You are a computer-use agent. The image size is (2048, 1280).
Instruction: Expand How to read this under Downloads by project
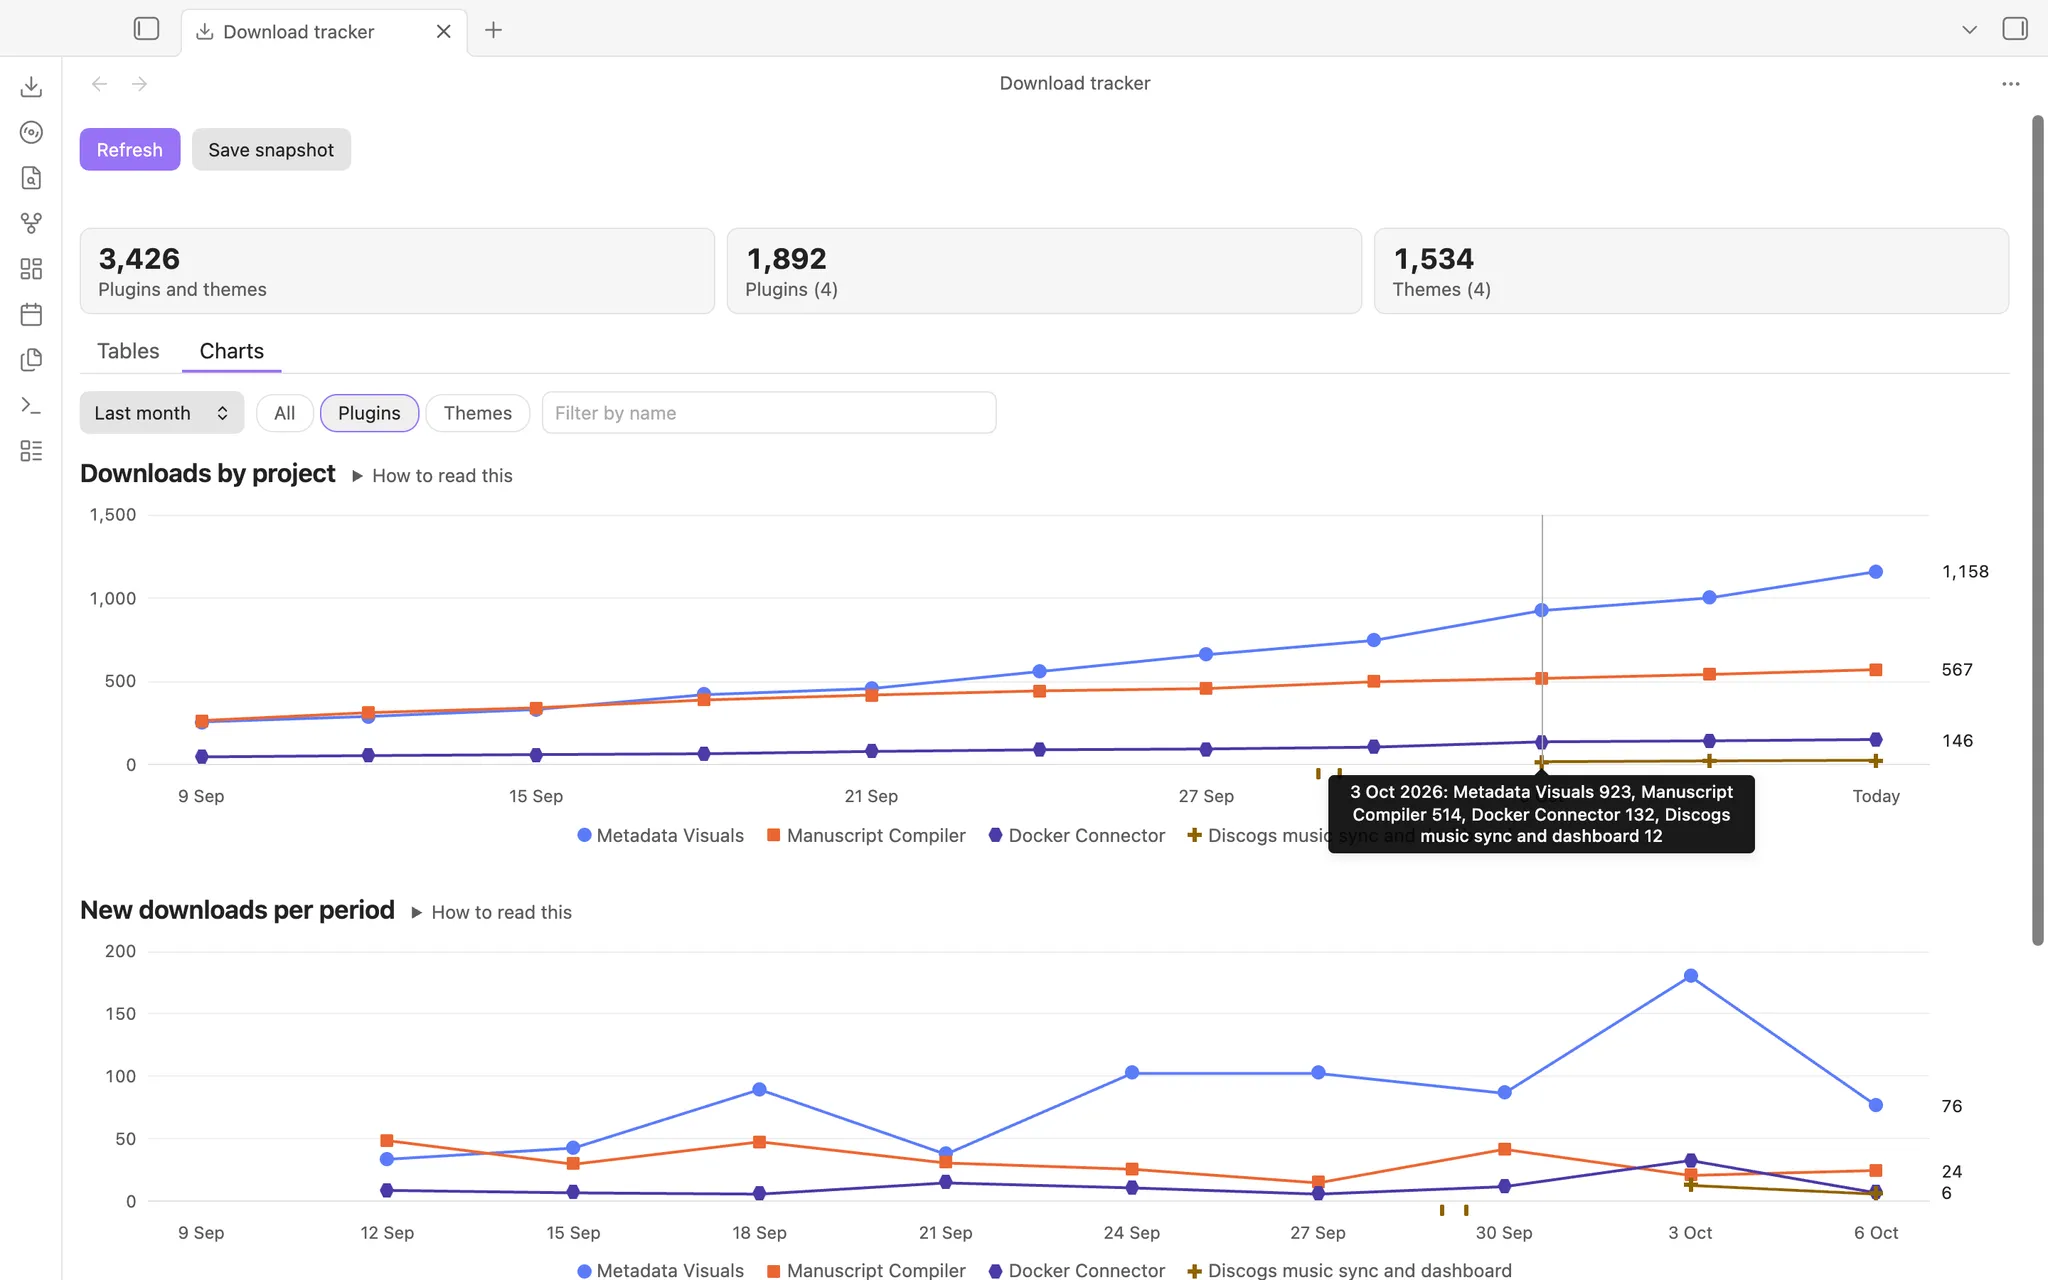[432, 476]
